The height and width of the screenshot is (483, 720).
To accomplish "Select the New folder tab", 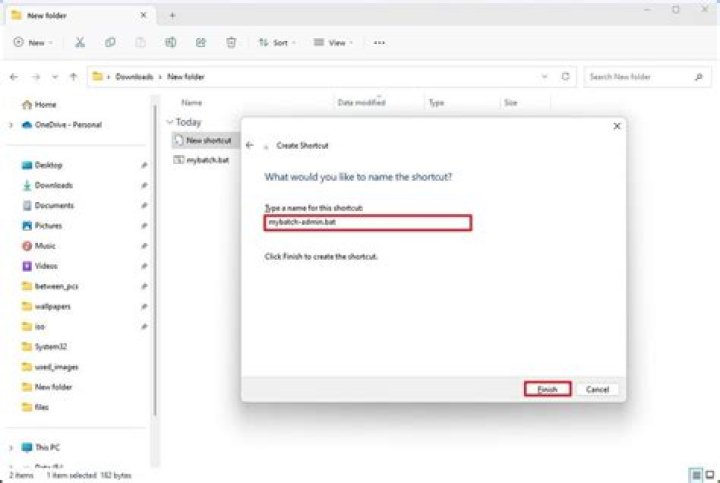I will click(78, 16).
